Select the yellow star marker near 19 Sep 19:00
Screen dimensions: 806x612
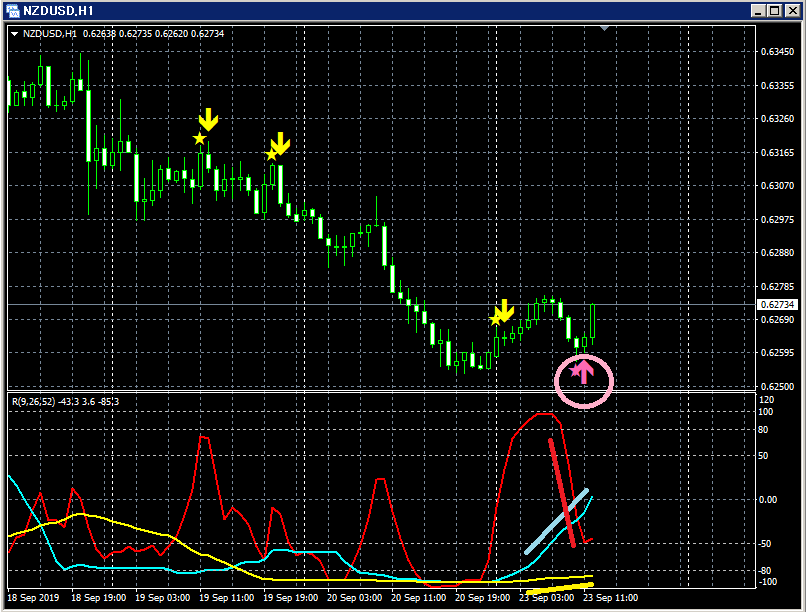click(271, 154)
